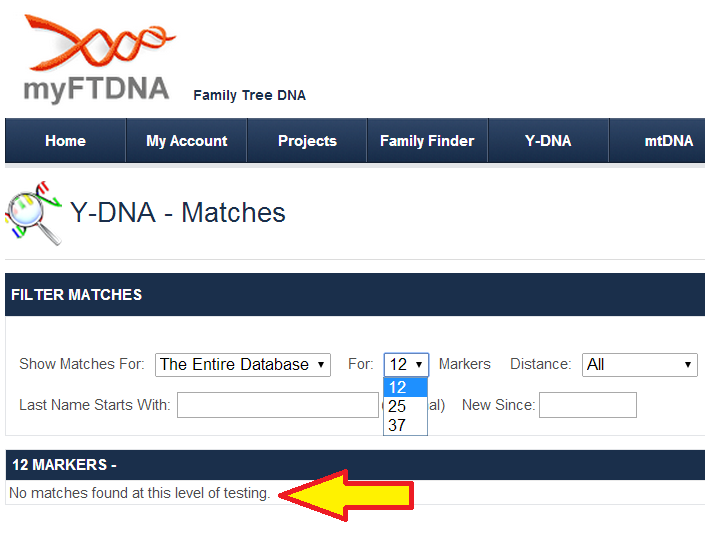
Task: Click the Y-DNA magnifier DNA icon
Action: pyautogui.click(x=33, y=213)
